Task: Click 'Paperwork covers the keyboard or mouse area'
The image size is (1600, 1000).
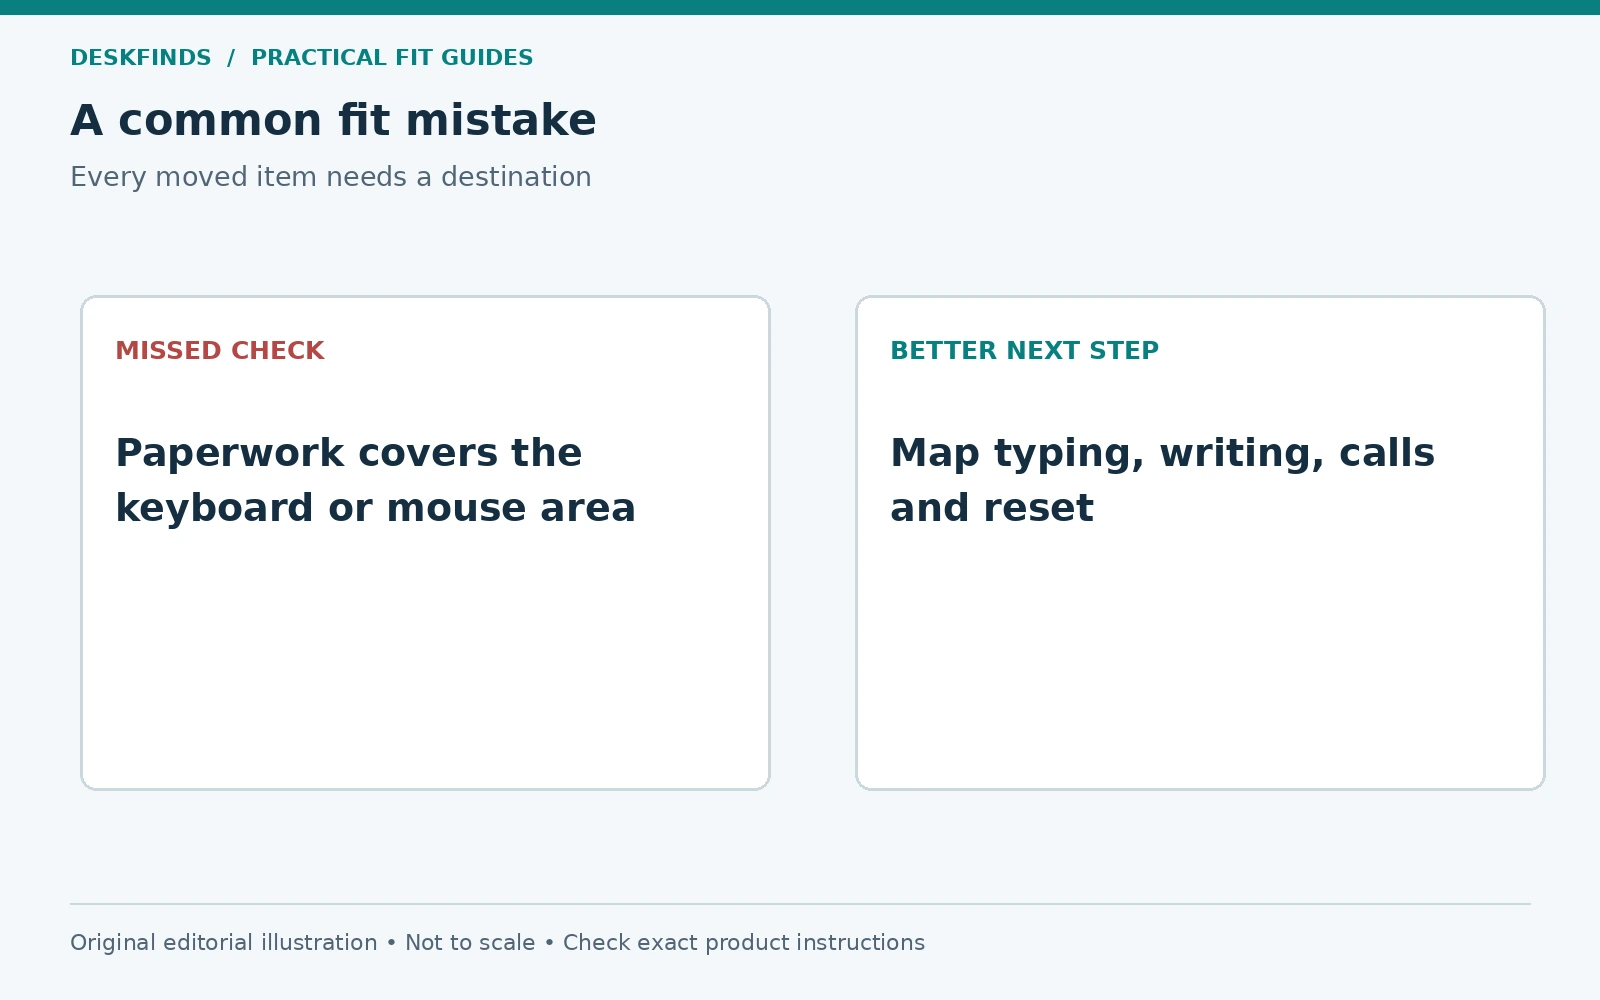Action: click(376, 480)
